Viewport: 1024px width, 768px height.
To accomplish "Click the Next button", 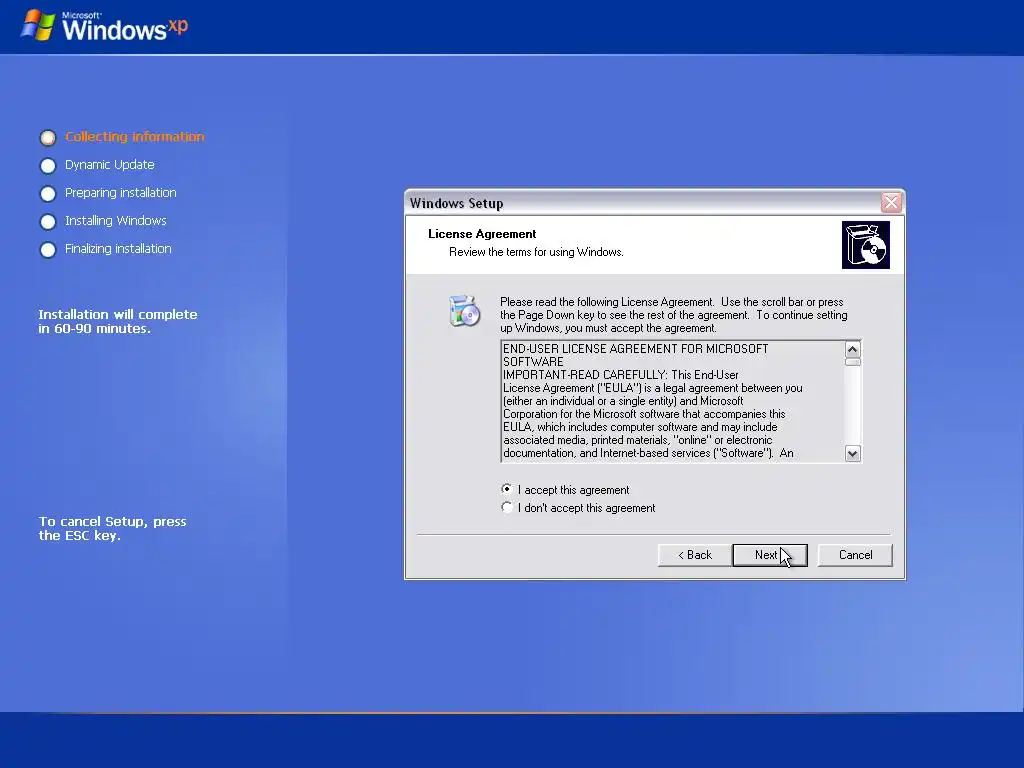I will (x=770, y=555).
